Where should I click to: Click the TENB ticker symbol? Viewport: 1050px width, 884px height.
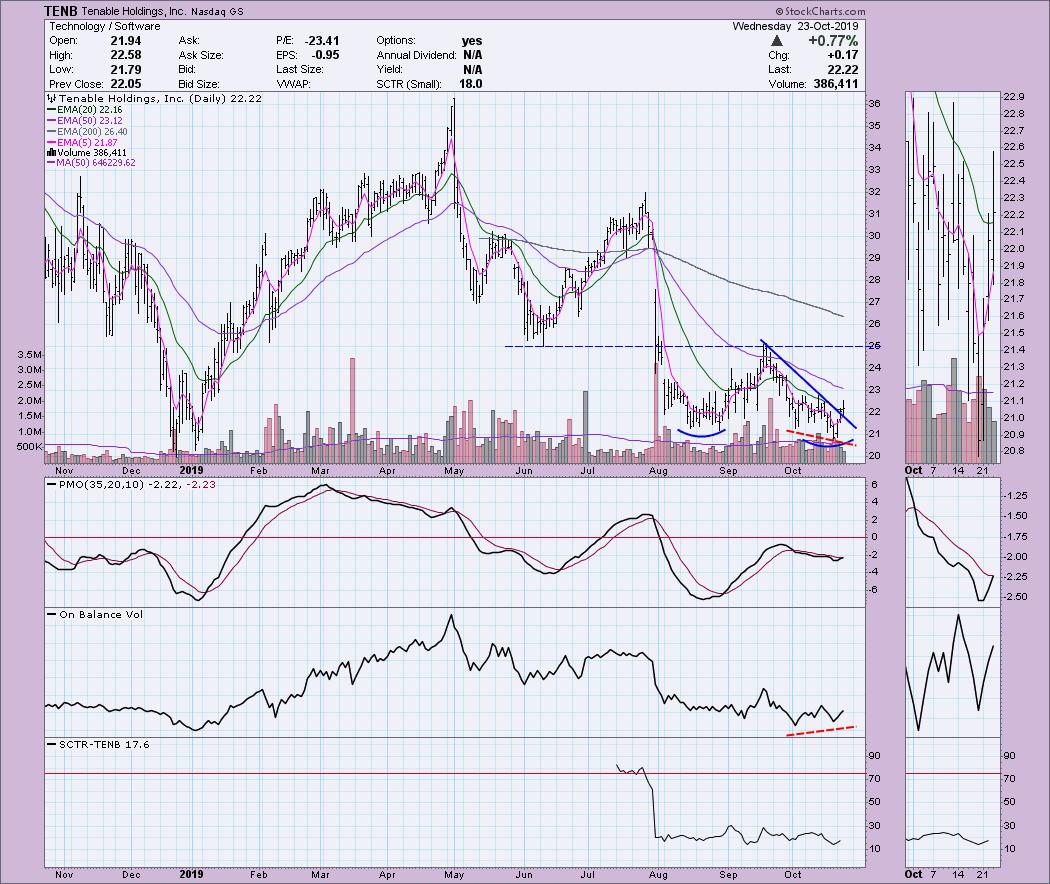click(x=61, y=10)
